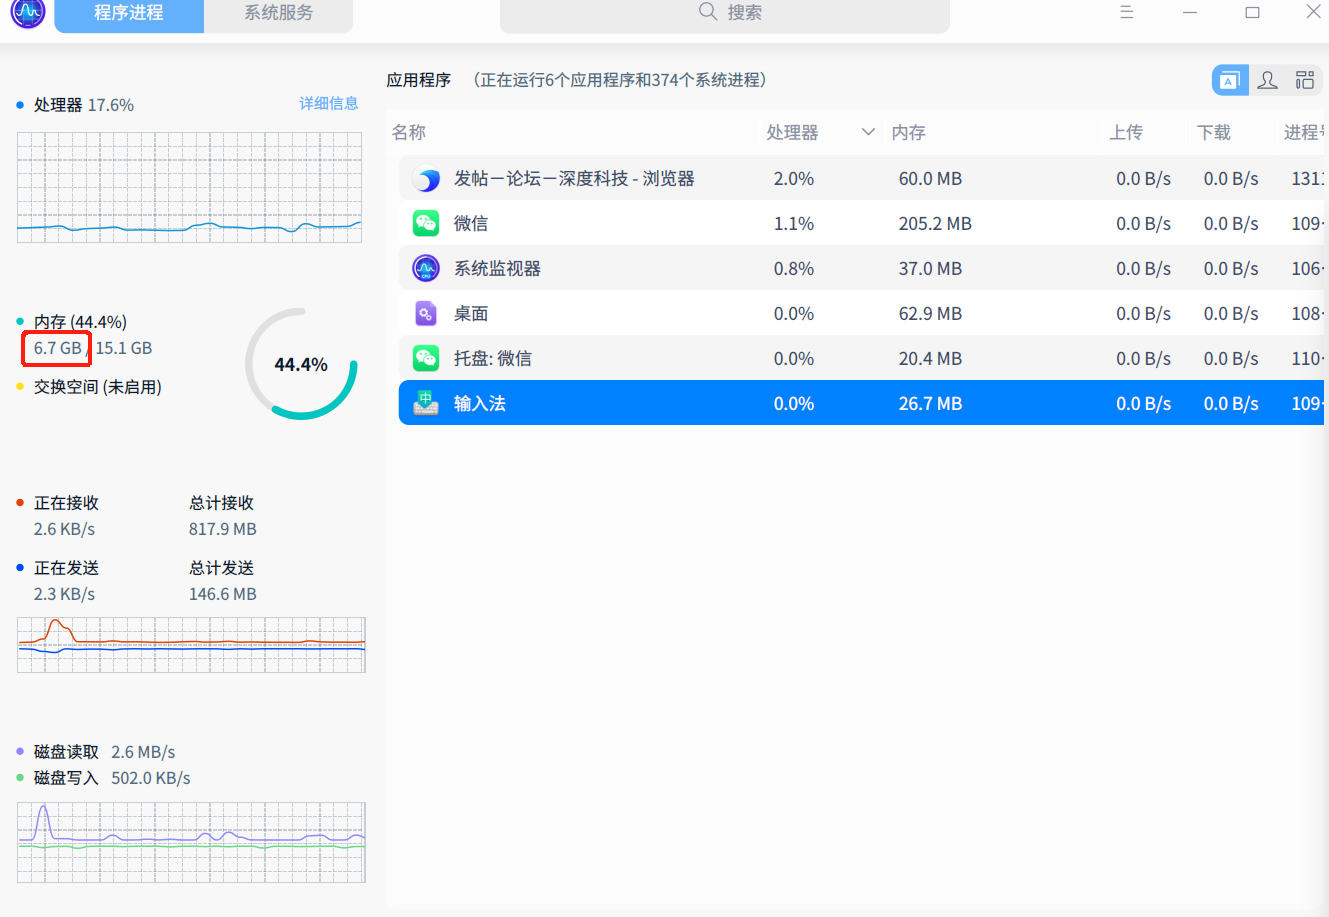Sort by the 内存 column header
Viewport: 1329px width, 917px height.
click(x=909, y=132)
